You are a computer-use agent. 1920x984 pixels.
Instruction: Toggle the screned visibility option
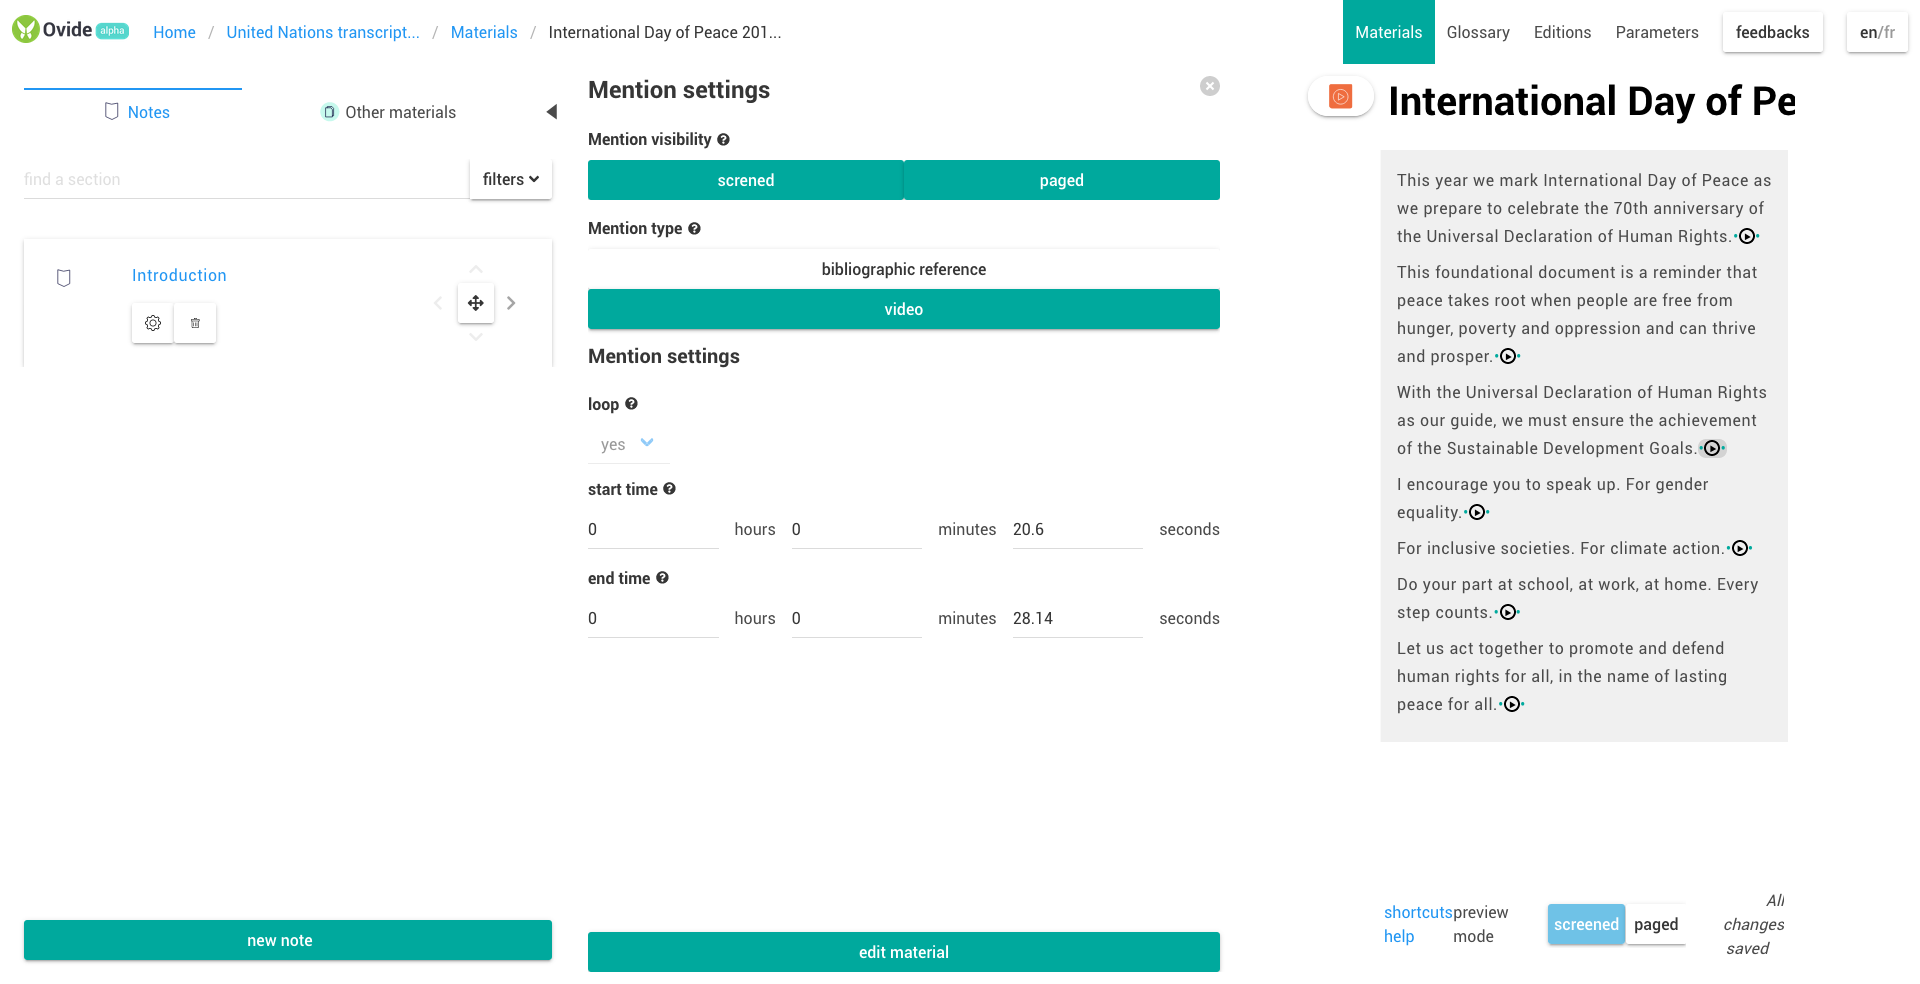coord(746,180)
